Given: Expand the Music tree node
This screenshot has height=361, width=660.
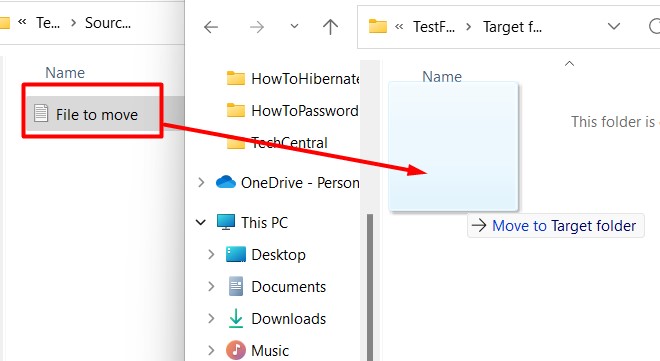Looking at the screenshot, I should point(211,350).
